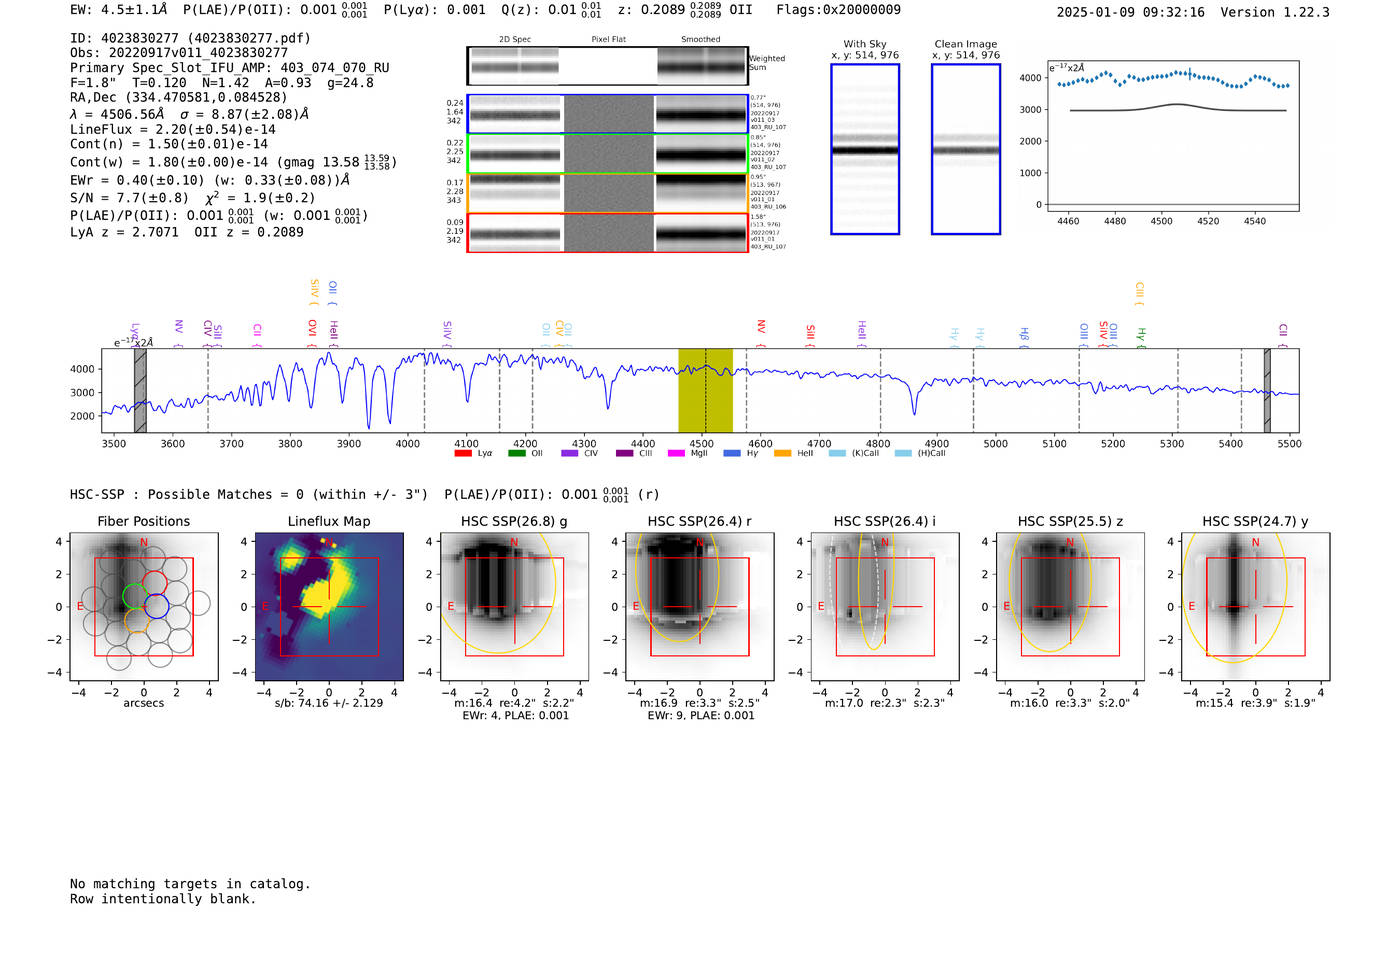Click the With Sky CCD image
The width and height of the screenshot is (1400, 953).
pyautogui.click(x=865, y=149)
